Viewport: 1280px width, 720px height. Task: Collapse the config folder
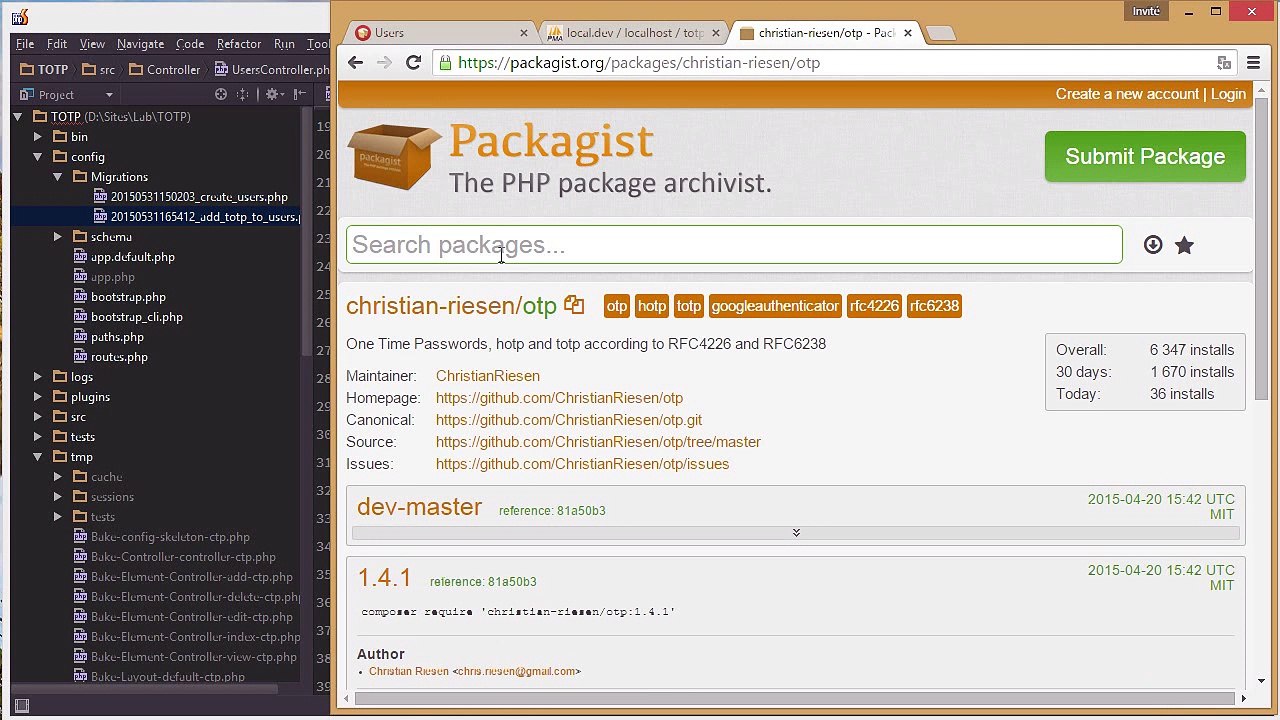(38, 157)
